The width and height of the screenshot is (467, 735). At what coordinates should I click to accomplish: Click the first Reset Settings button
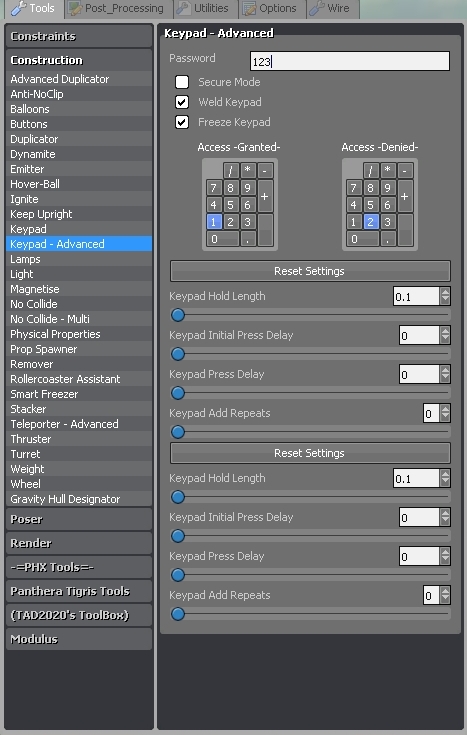click(310, 271)
